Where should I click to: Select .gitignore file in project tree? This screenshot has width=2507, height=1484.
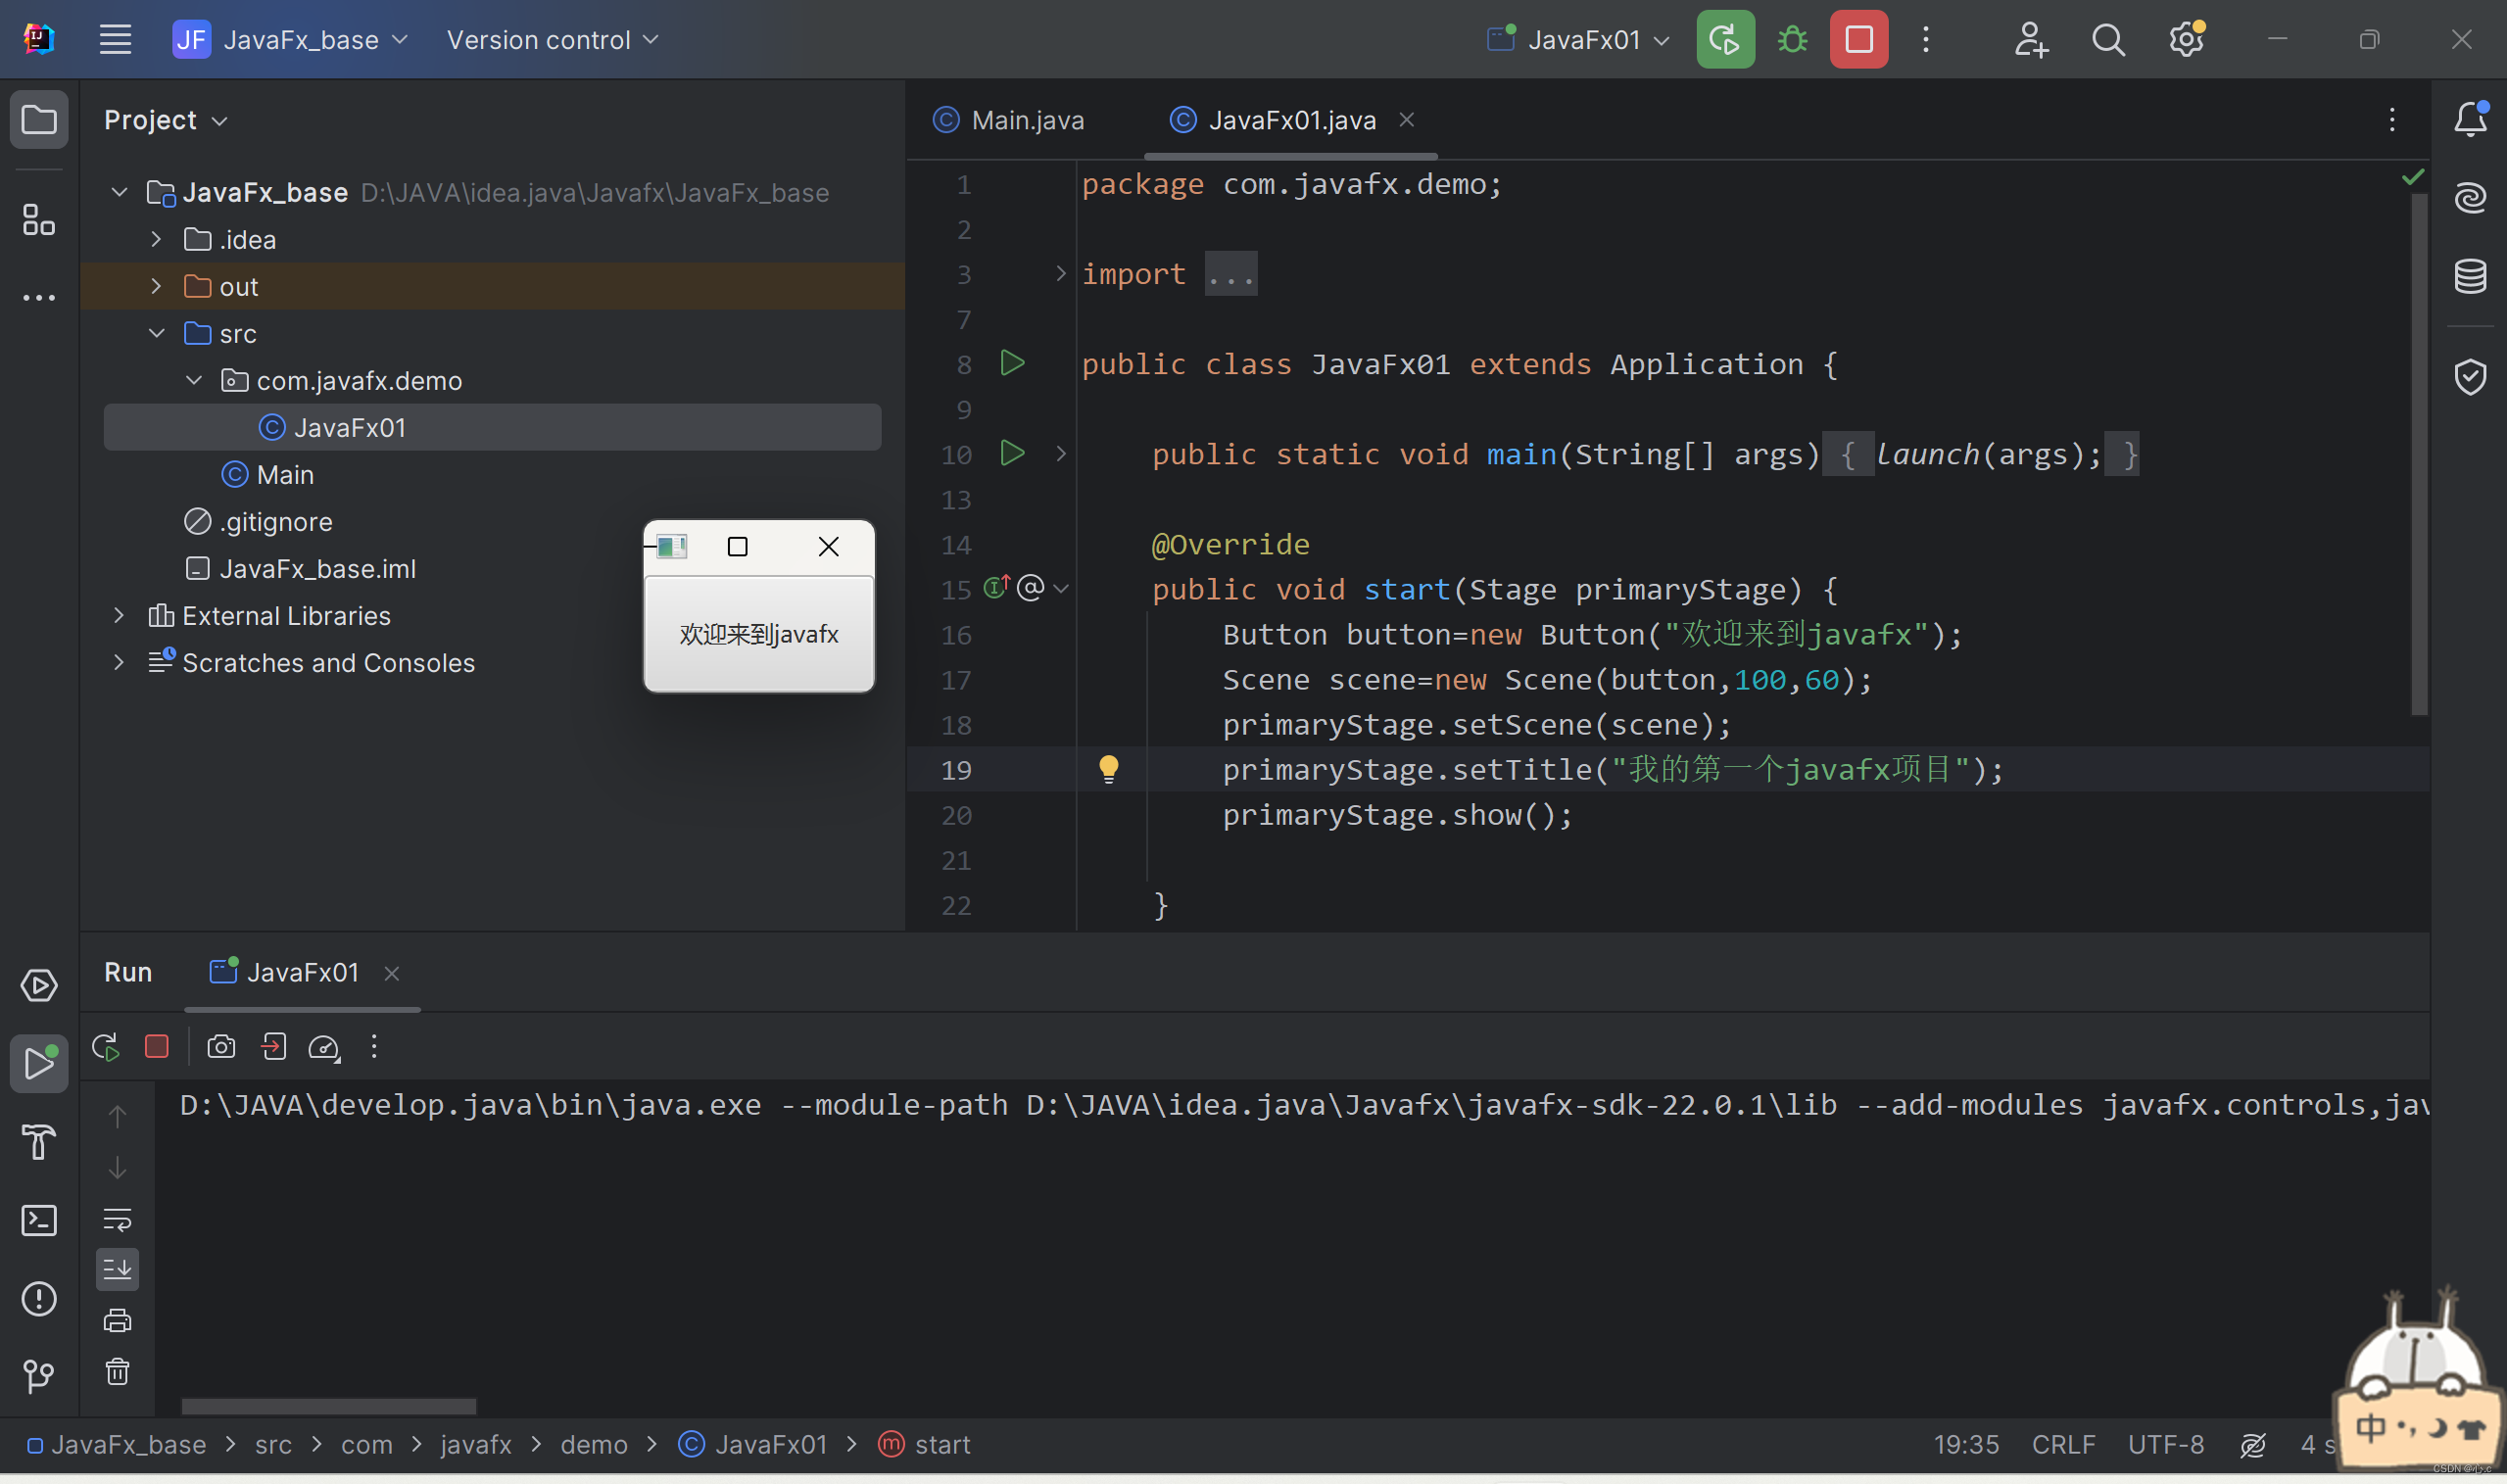point(258,521)
